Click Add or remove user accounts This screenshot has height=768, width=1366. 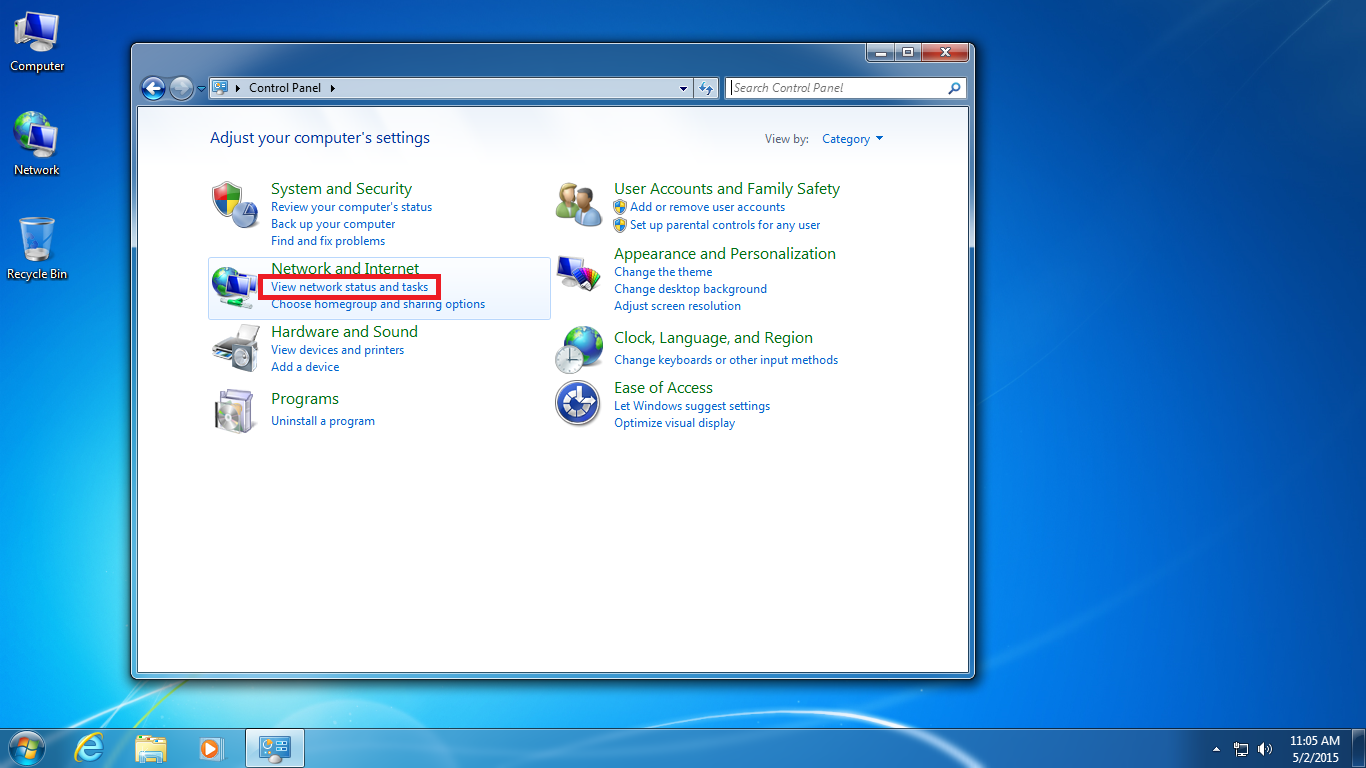[x=707, y=207]
